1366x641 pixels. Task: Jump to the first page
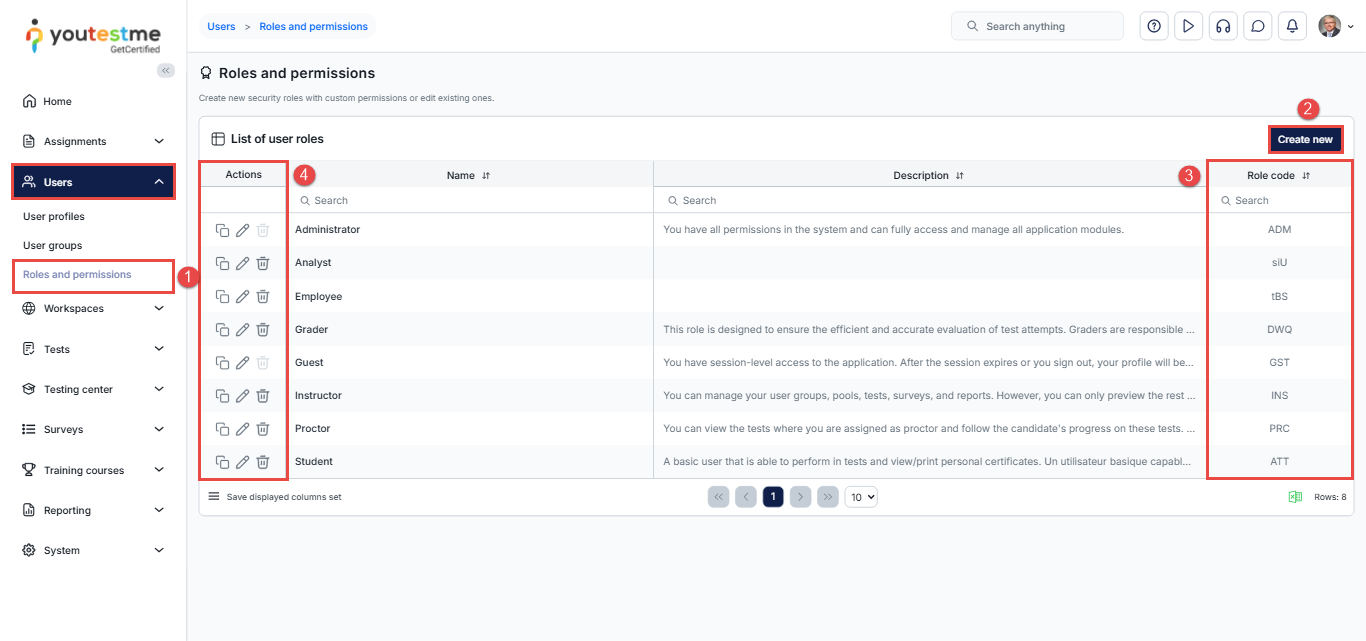pyautogui.click(x=718, y=497)
